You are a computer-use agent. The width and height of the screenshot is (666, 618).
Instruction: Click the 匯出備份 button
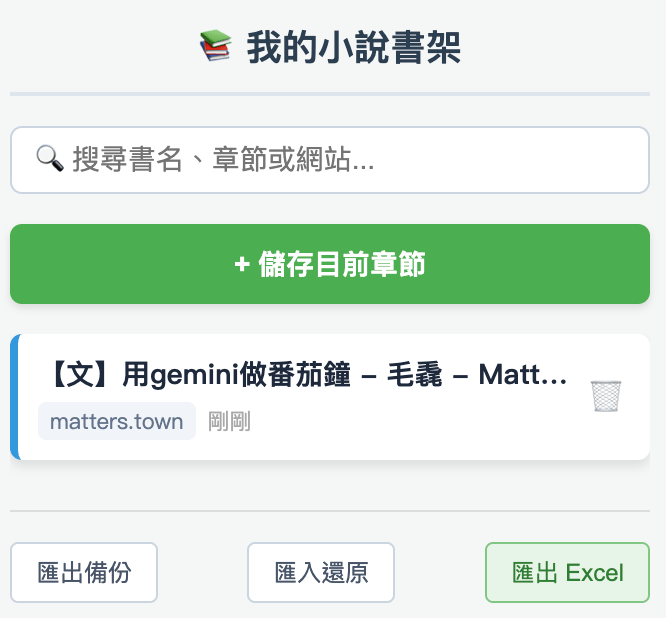[x=84, y=573]
